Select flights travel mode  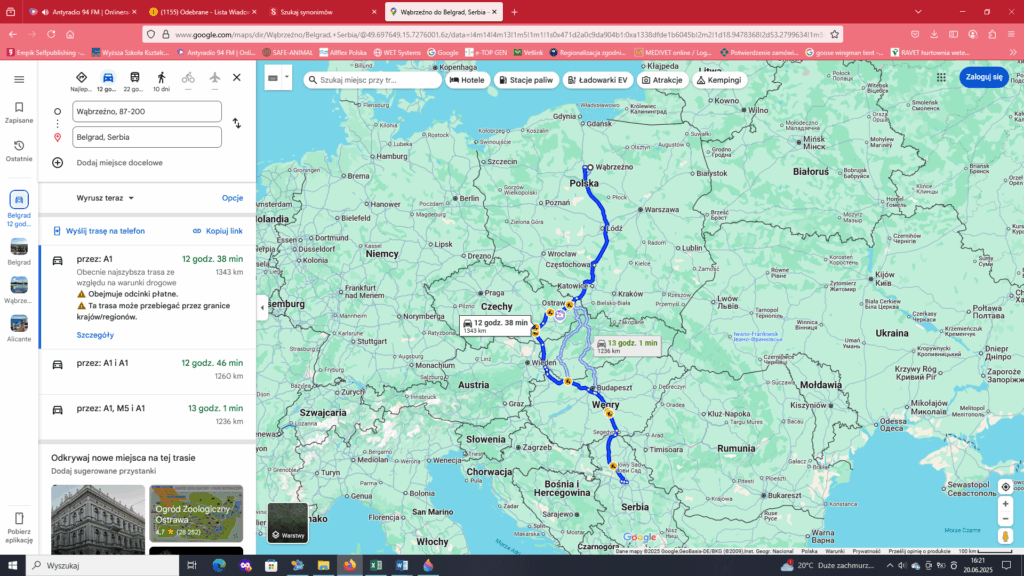[x=215, y=81]
